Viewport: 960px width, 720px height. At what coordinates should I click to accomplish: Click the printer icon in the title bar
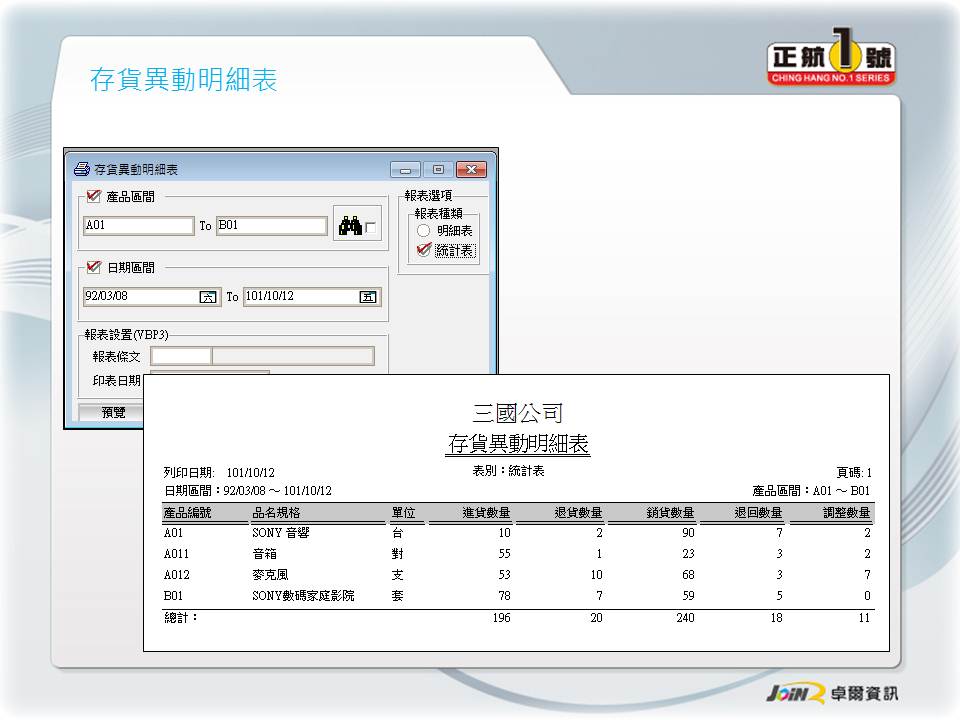click(x=82, y=169)
